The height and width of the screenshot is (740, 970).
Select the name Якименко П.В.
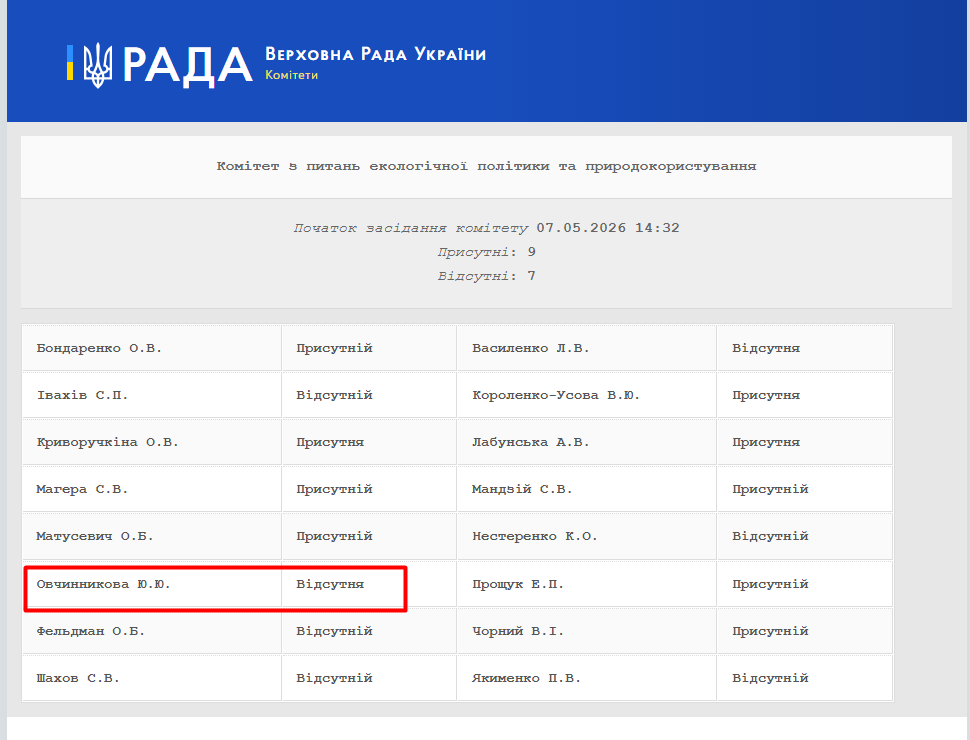[x=526, y=678]
